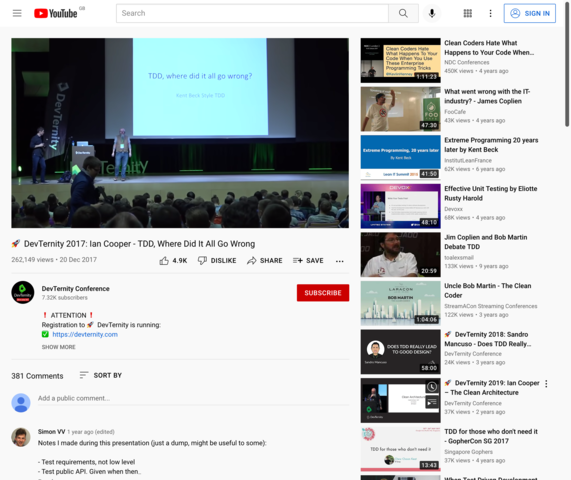Save video to a playlist
This screenshot has width=571, height=480.
tap(308, 261)
